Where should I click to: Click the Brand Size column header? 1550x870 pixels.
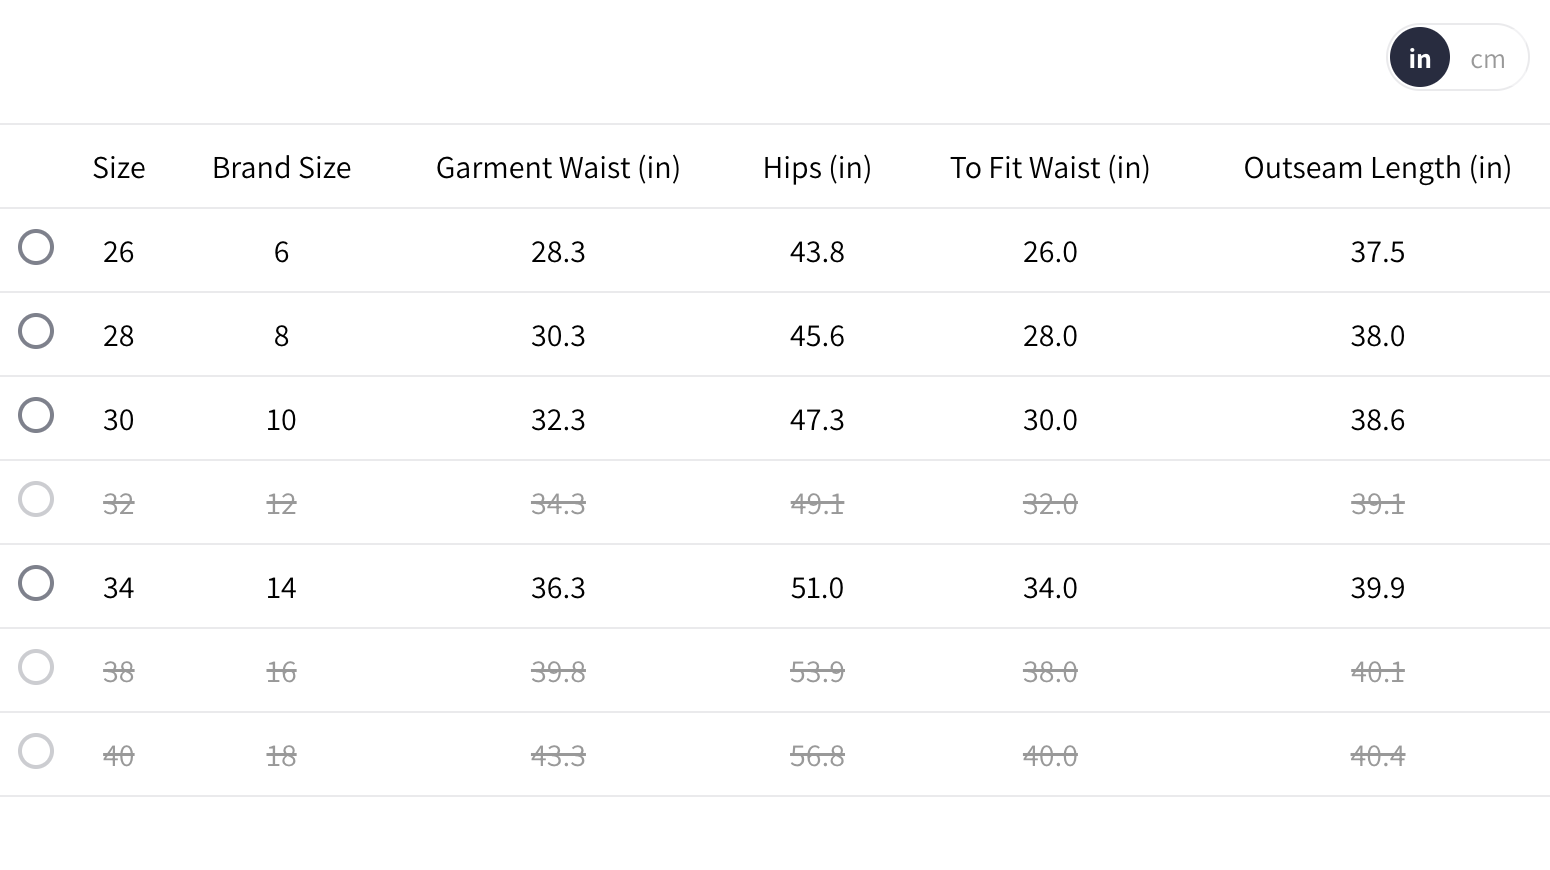pos(281,168)
